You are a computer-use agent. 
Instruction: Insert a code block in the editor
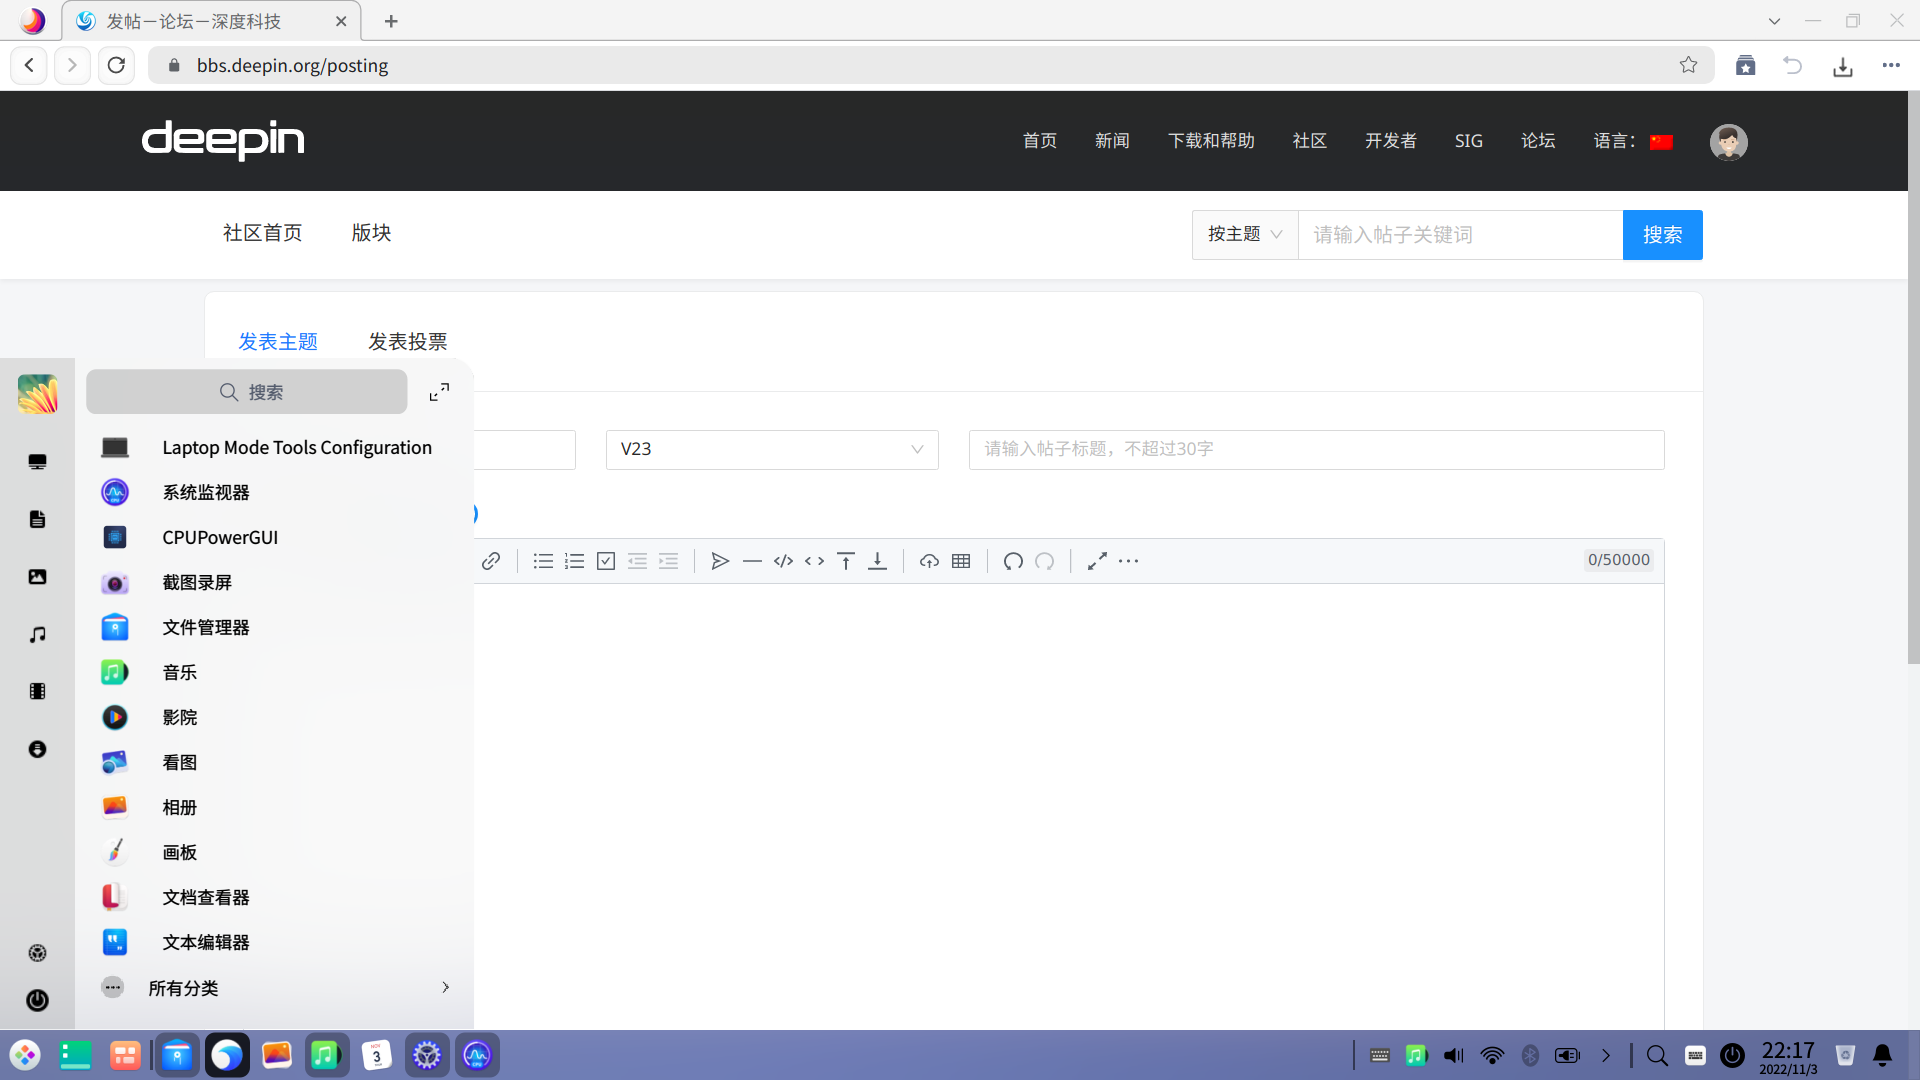click(783, 561)
